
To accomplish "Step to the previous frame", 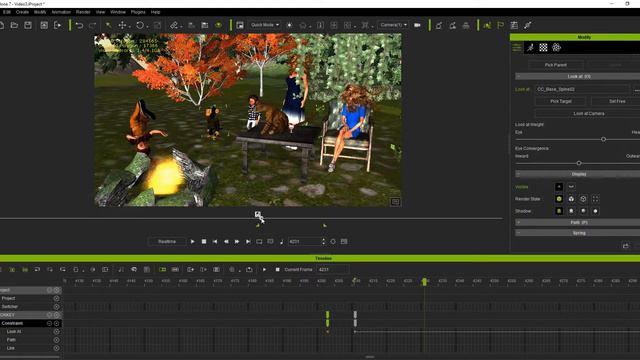I will [226, 242].
